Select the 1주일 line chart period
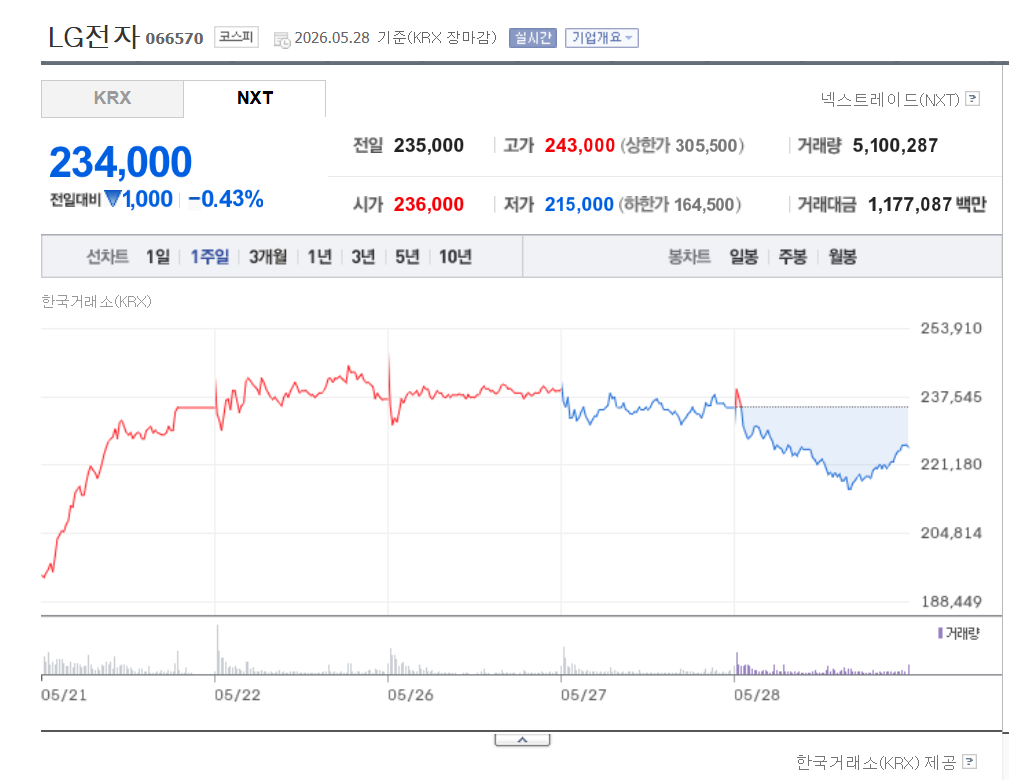 tap(210, 257)
